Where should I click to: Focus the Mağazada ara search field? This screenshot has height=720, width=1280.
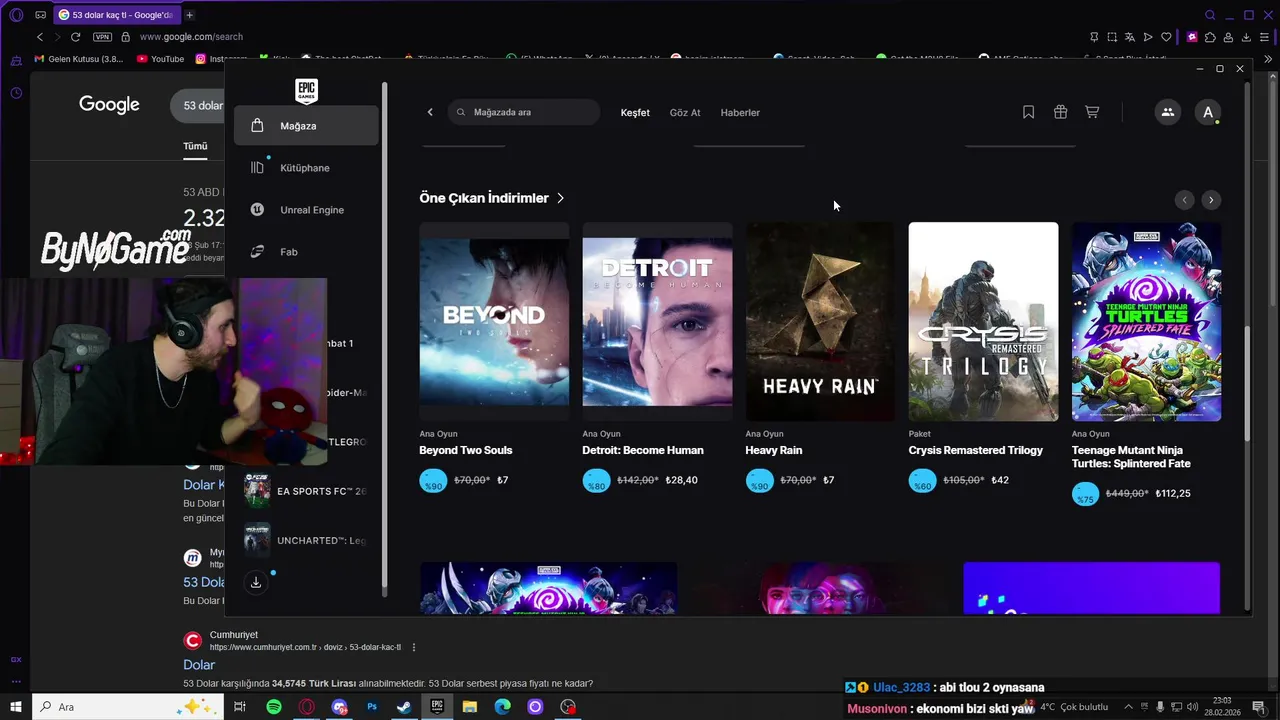(524, 112)
